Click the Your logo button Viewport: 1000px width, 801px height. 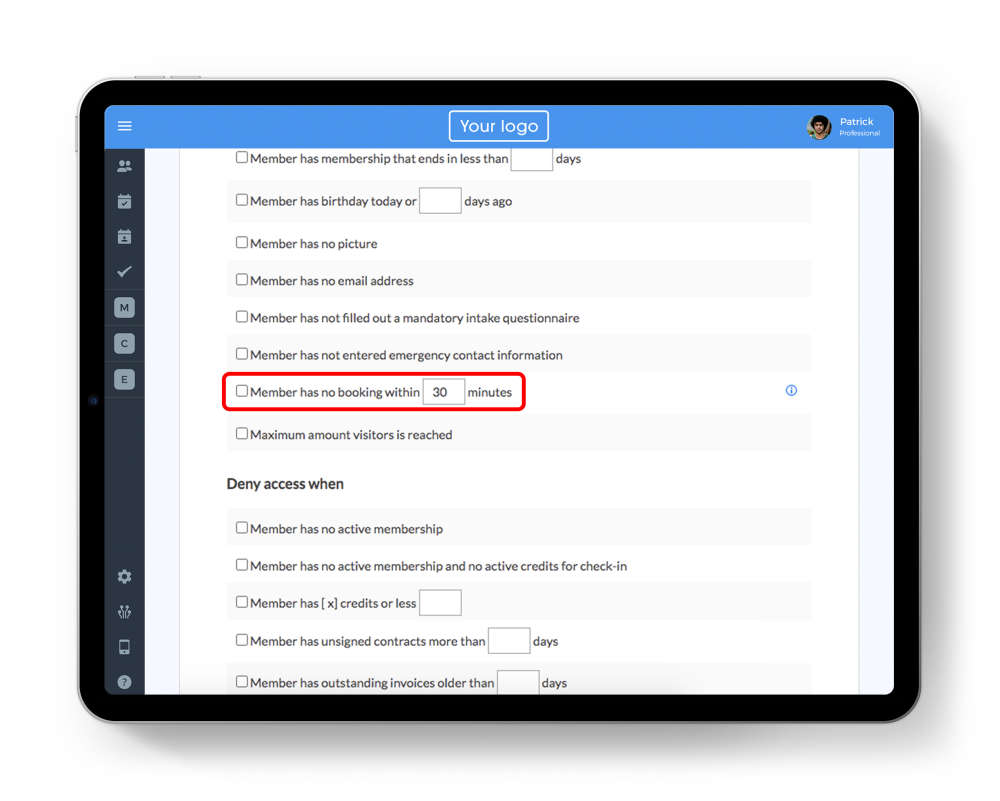499,126
